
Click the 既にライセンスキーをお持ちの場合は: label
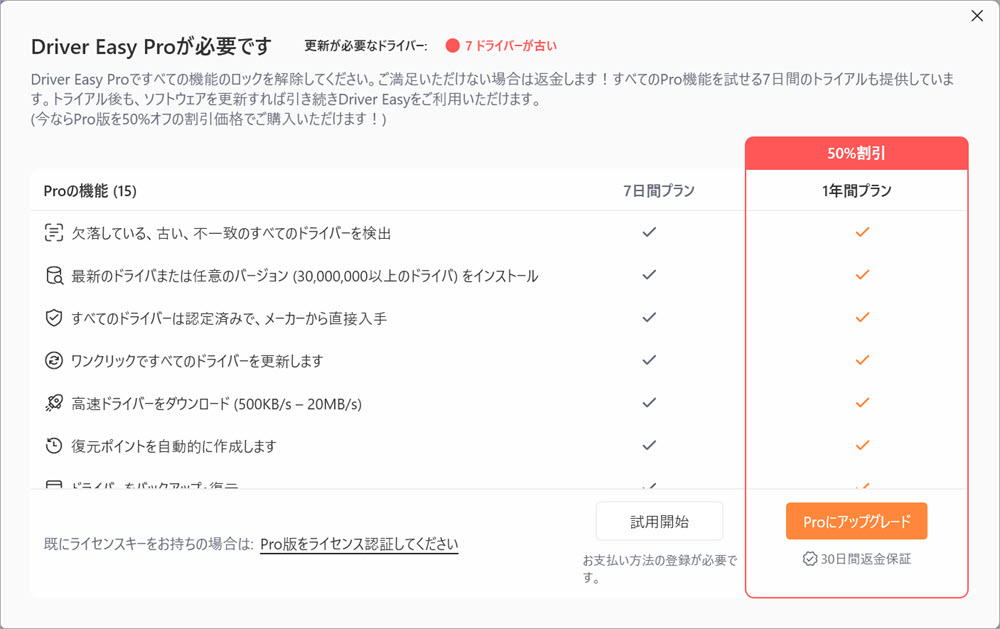[149, 544]
